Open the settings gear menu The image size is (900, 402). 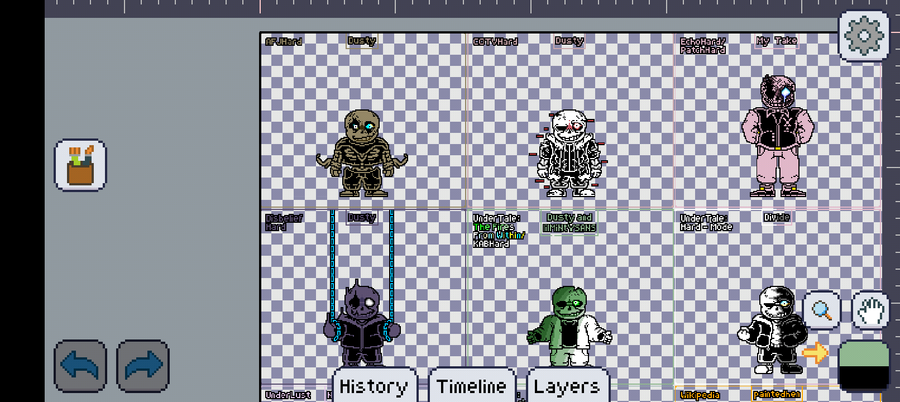[x=864, y=36]
